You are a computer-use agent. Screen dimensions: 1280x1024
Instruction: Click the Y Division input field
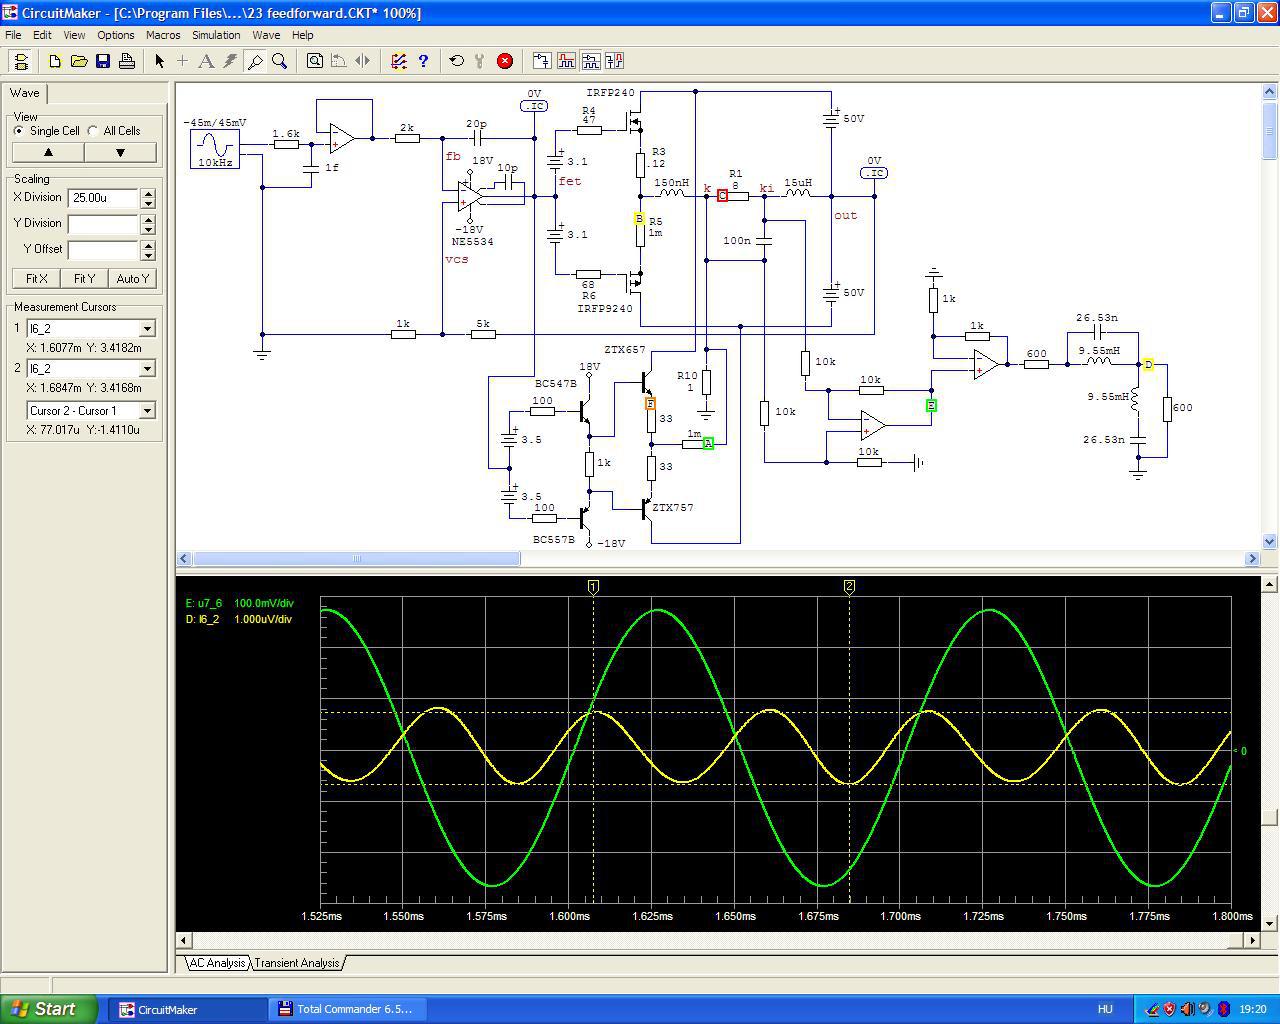tap(104, 224)
